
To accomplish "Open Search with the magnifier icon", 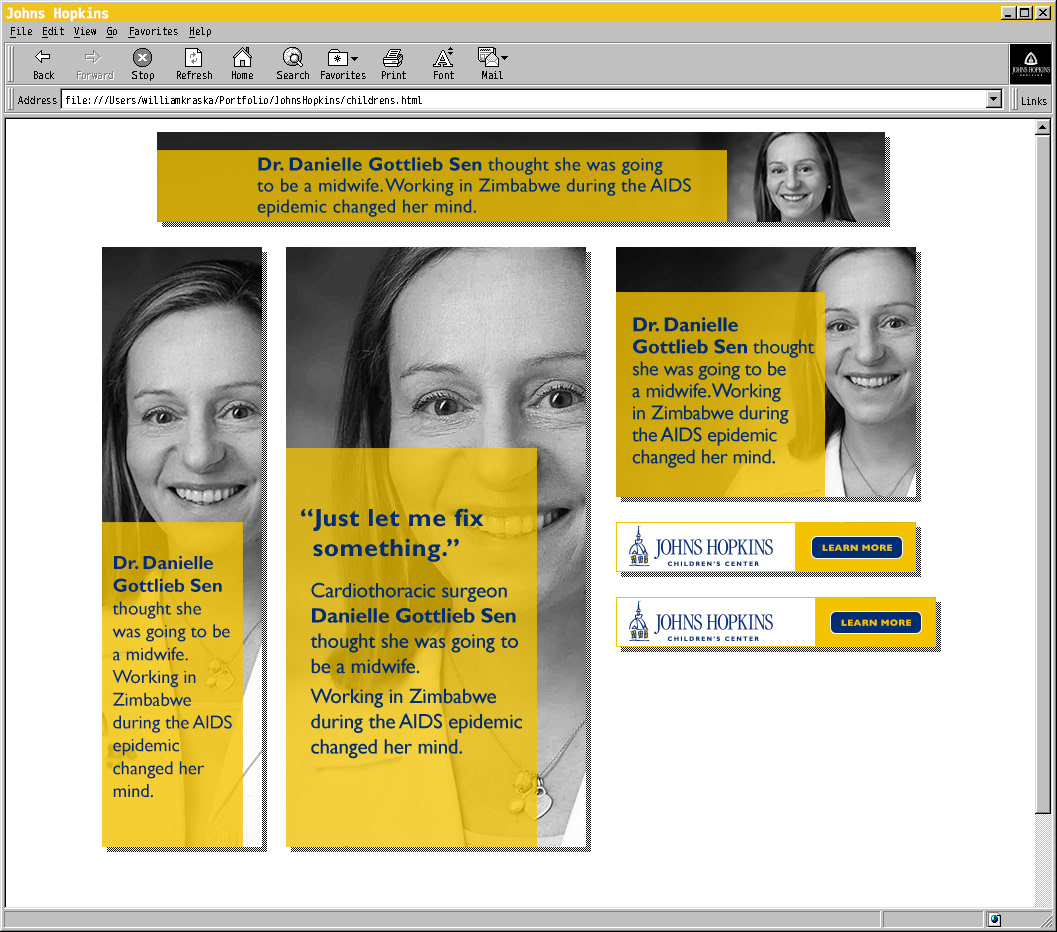I will pyautogui.click(x=293, y=57).
